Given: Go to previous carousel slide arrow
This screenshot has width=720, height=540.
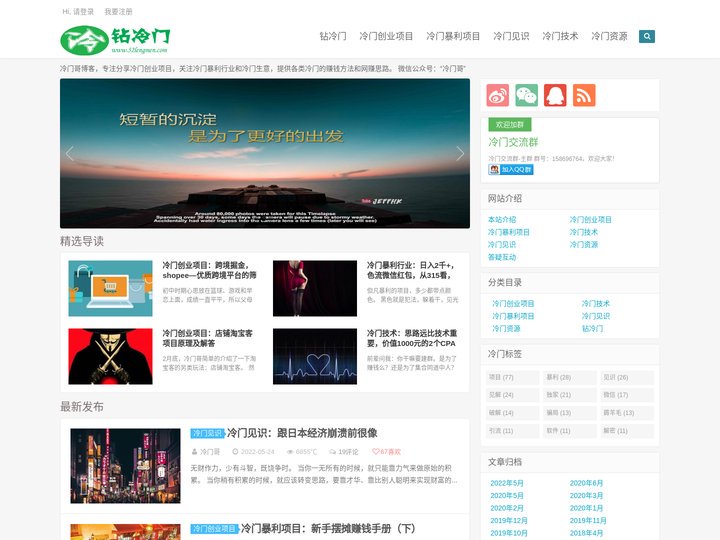Looking at the screenshot, I should pyautogui.click(x=70, y=153).
